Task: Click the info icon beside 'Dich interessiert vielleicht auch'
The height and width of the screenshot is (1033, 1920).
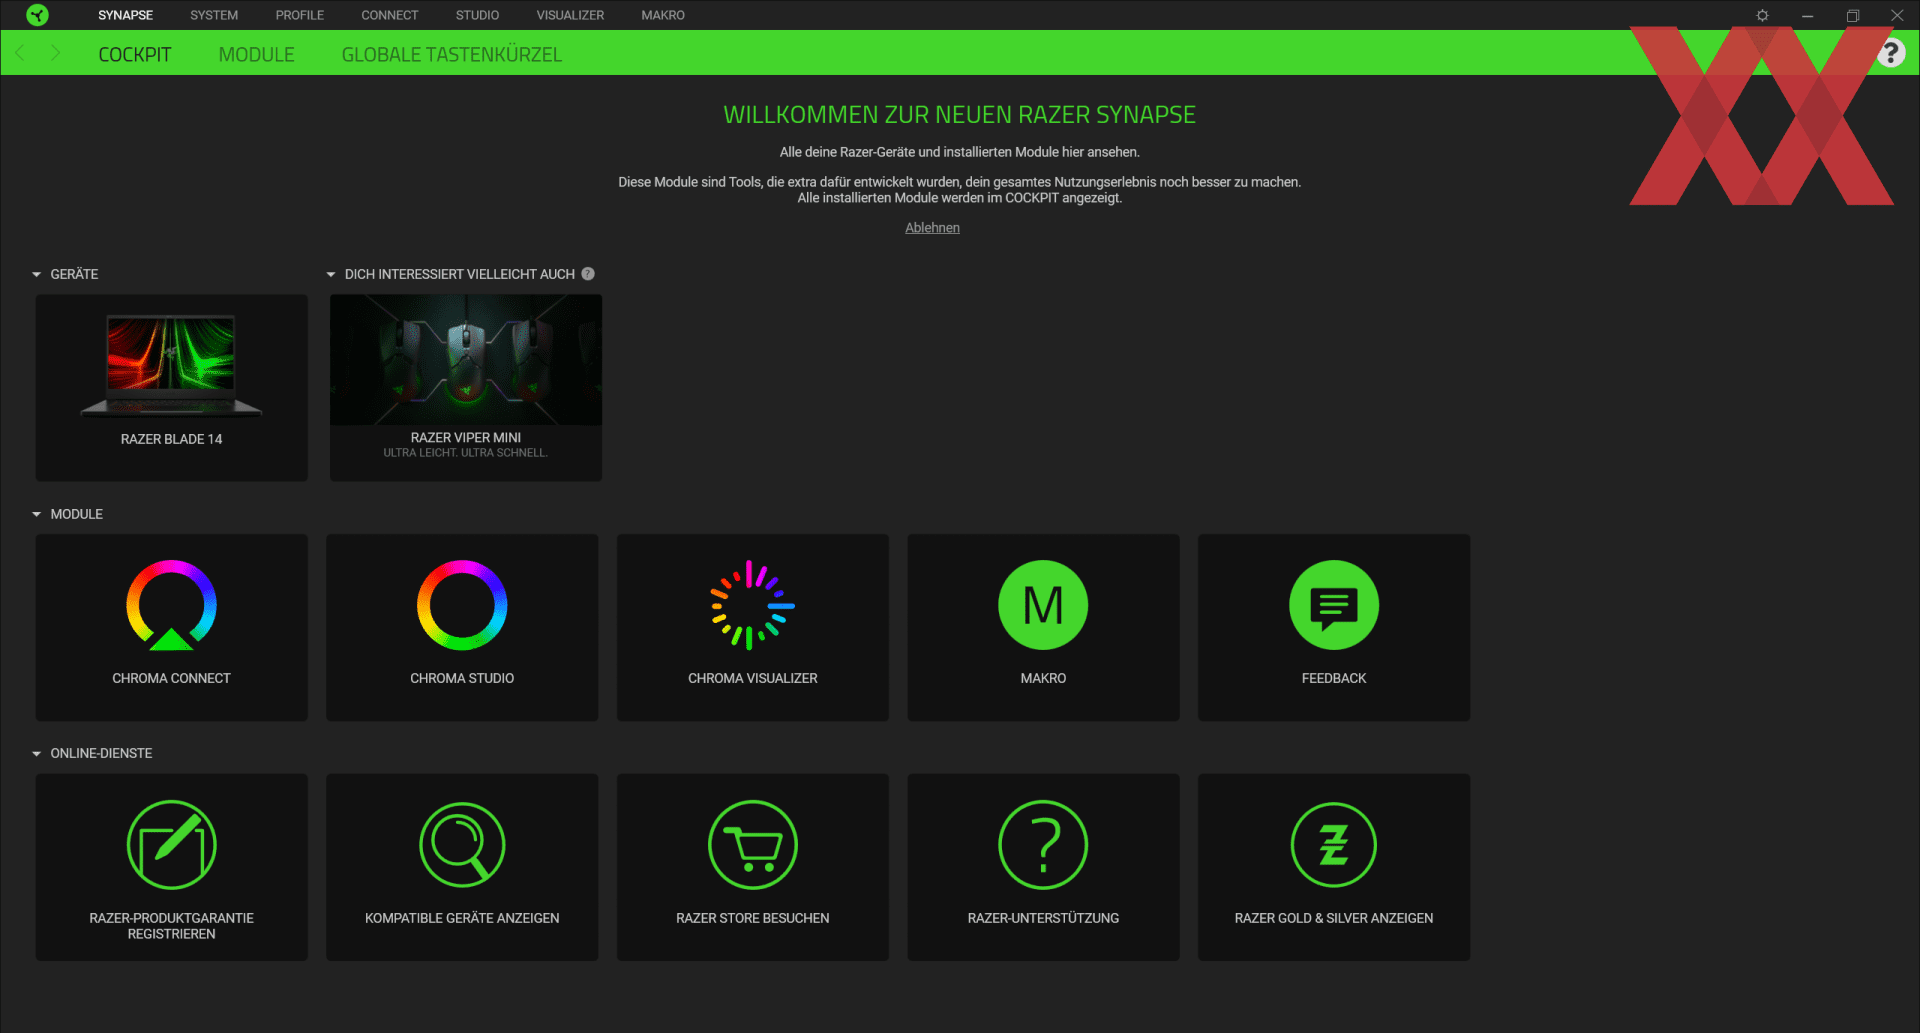Action: [x=588, y=274]
